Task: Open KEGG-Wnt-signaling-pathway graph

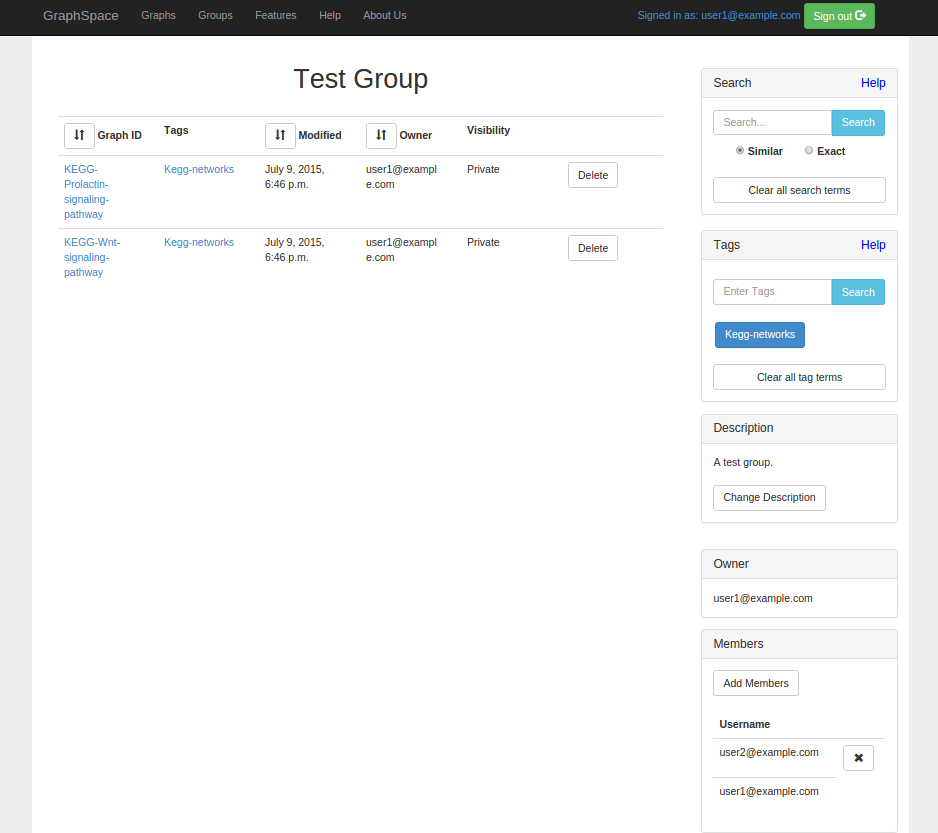Action: coord(92,257)
